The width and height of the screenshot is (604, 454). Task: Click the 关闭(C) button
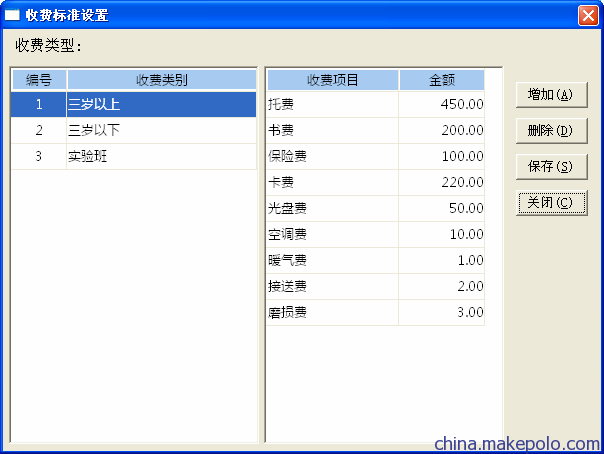pos(551,203)
